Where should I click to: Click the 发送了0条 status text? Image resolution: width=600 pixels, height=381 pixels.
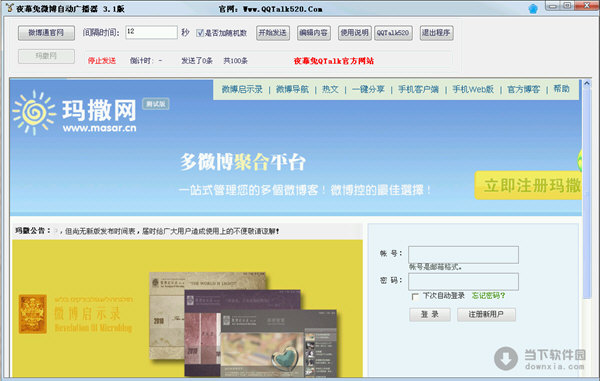click(x=197, y=61)
